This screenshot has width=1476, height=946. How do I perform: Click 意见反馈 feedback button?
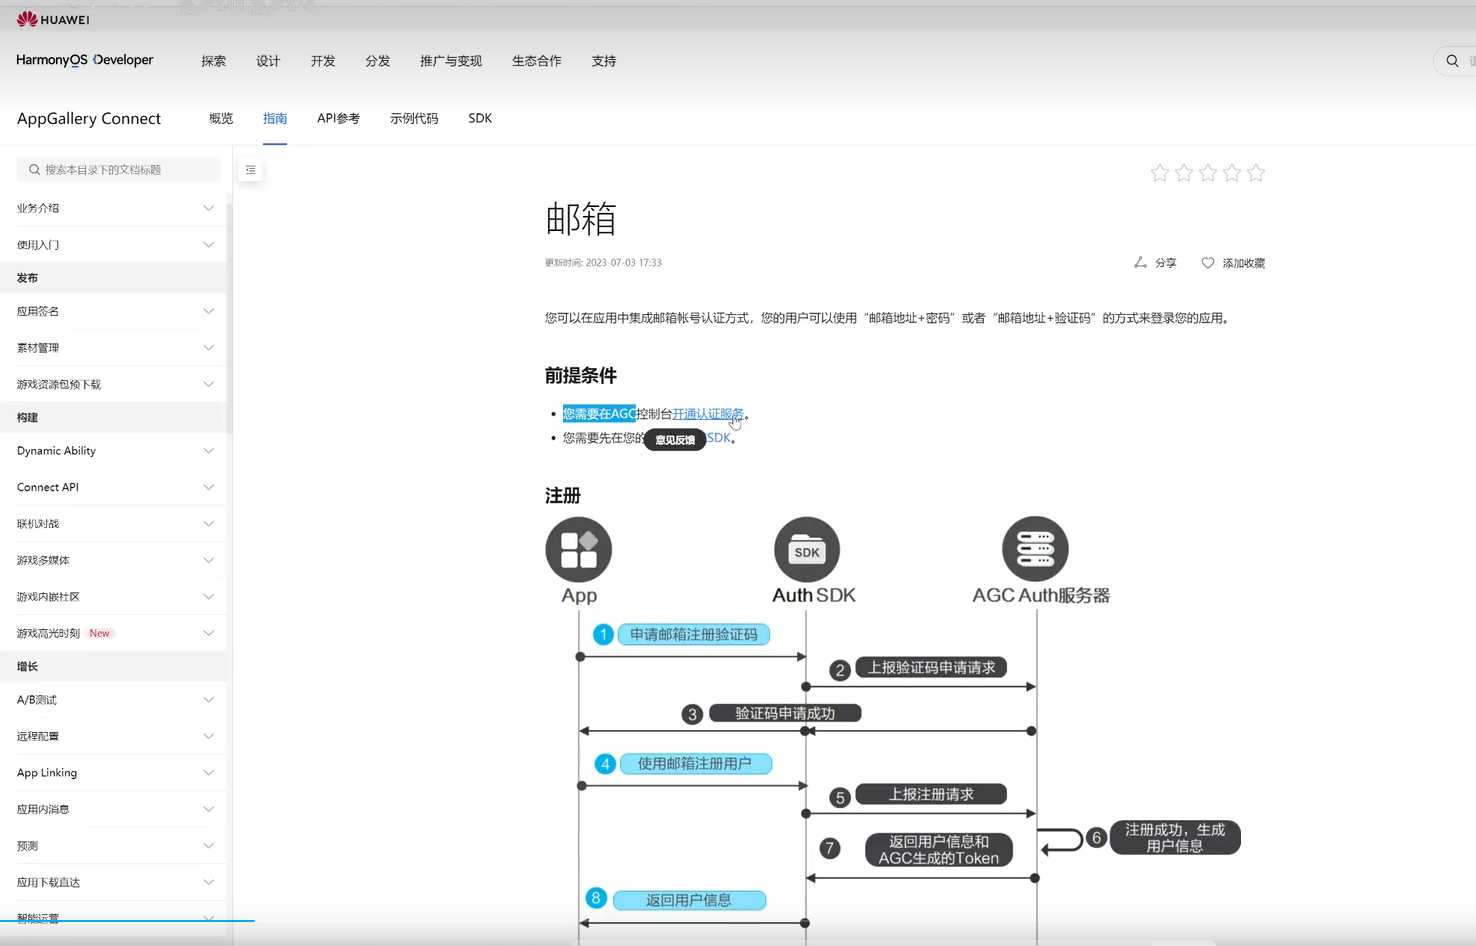pos(675,440)
